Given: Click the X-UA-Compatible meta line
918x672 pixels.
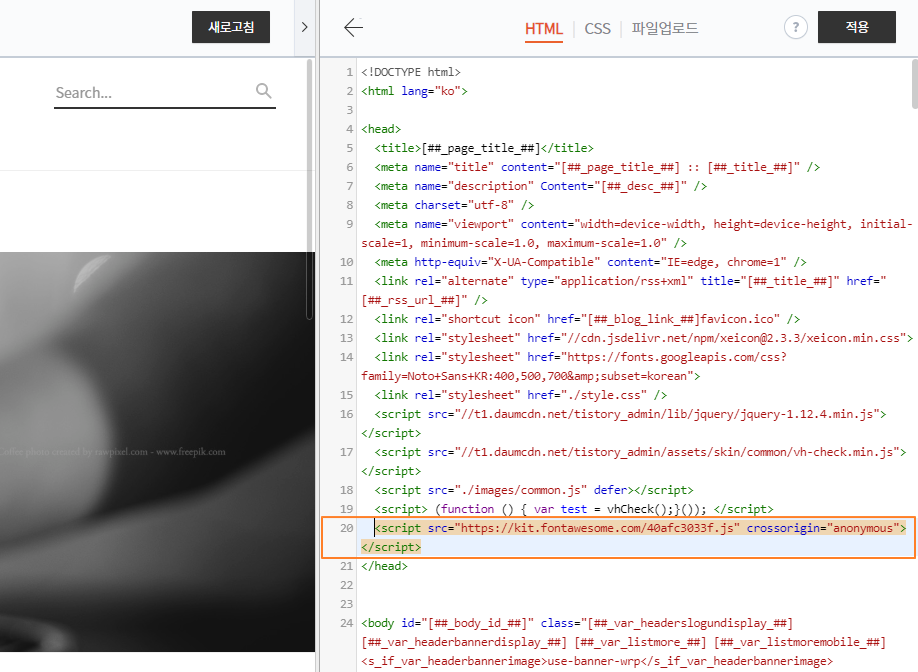Looking at the screenshot, I should point(591,262).
